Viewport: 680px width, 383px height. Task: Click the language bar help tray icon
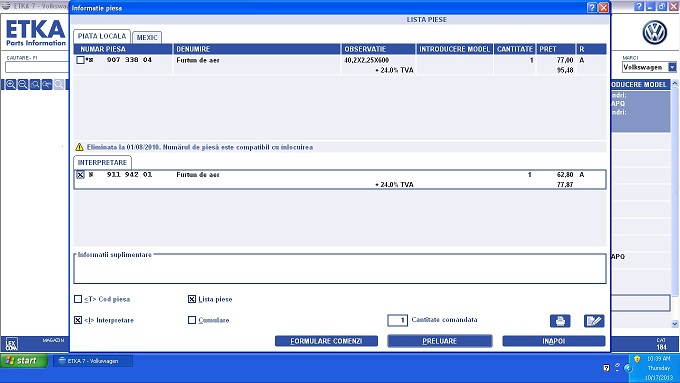pyautogui.click(x=606, y=368)
